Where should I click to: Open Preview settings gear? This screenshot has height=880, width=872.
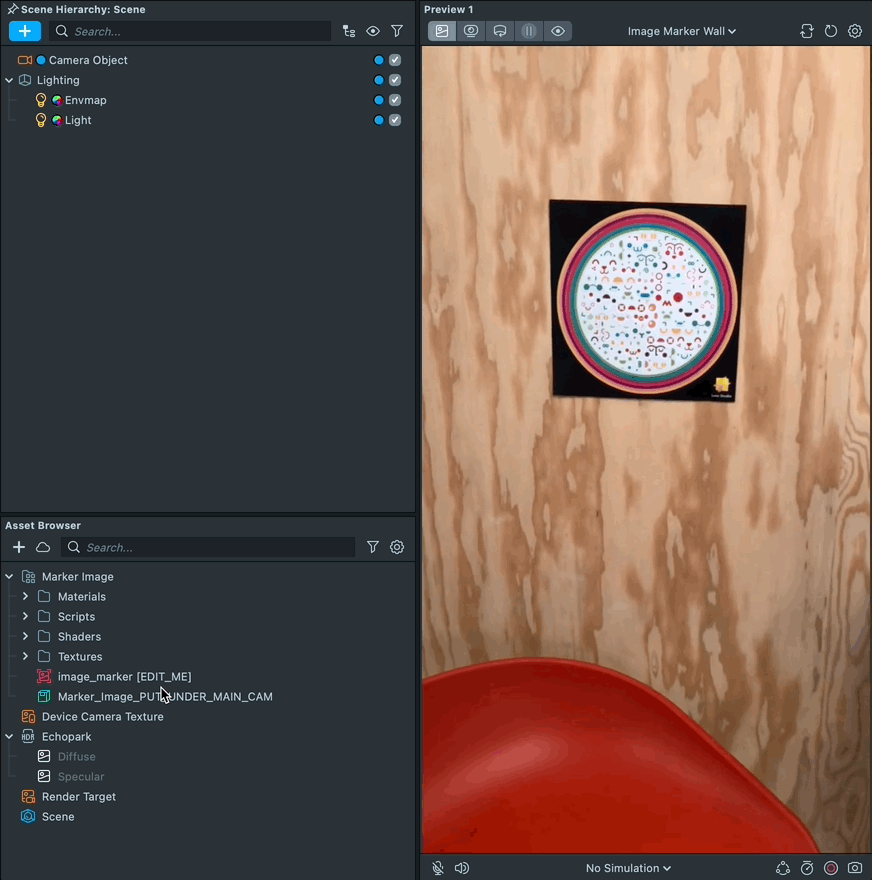coord(855,31)
